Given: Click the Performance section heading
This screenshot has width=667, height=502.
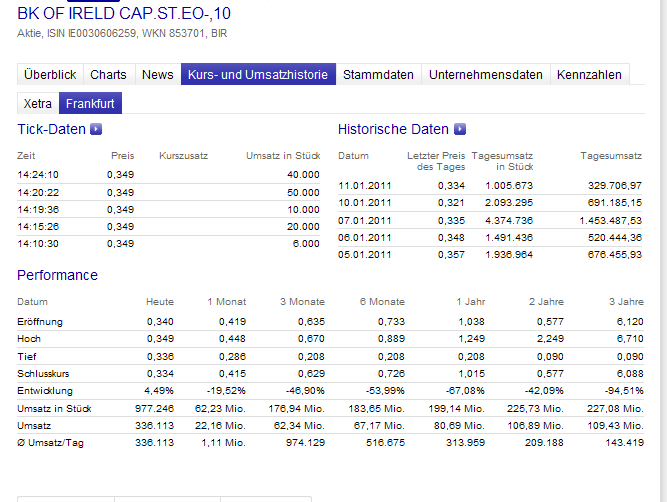Looking at the screenshot, I should pos(57,275).
